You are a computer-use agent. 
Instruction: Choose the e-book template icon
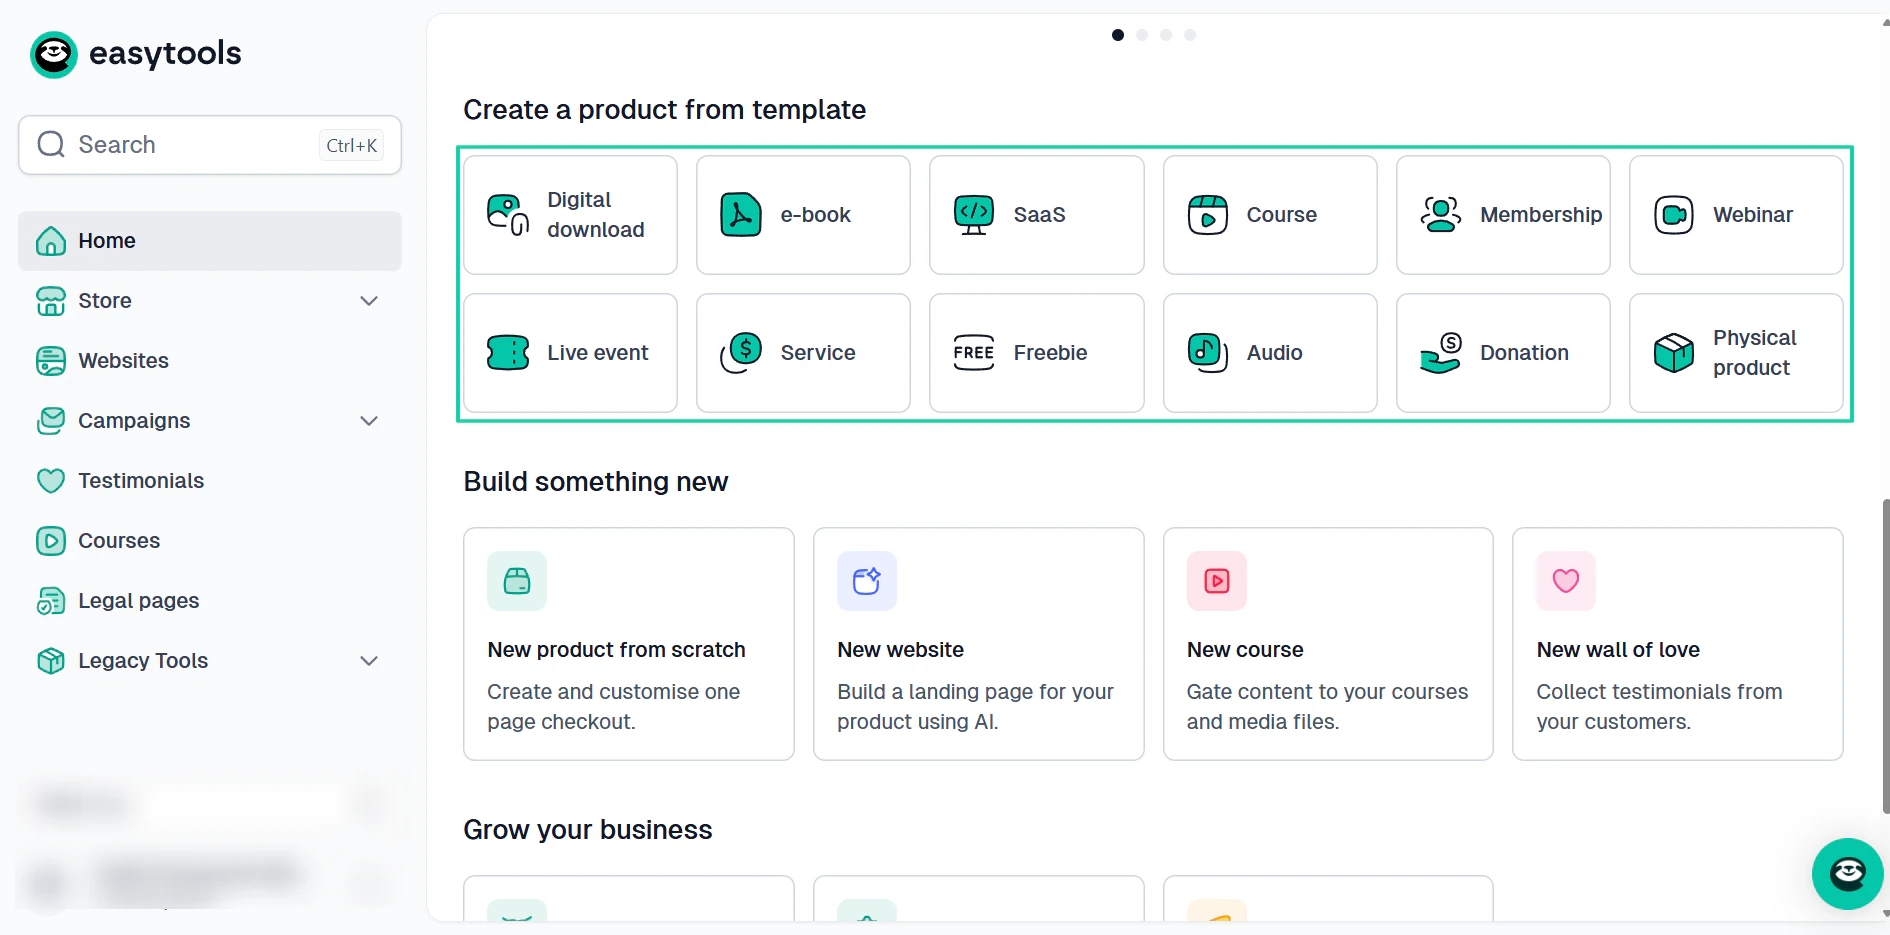pos(741,215)
